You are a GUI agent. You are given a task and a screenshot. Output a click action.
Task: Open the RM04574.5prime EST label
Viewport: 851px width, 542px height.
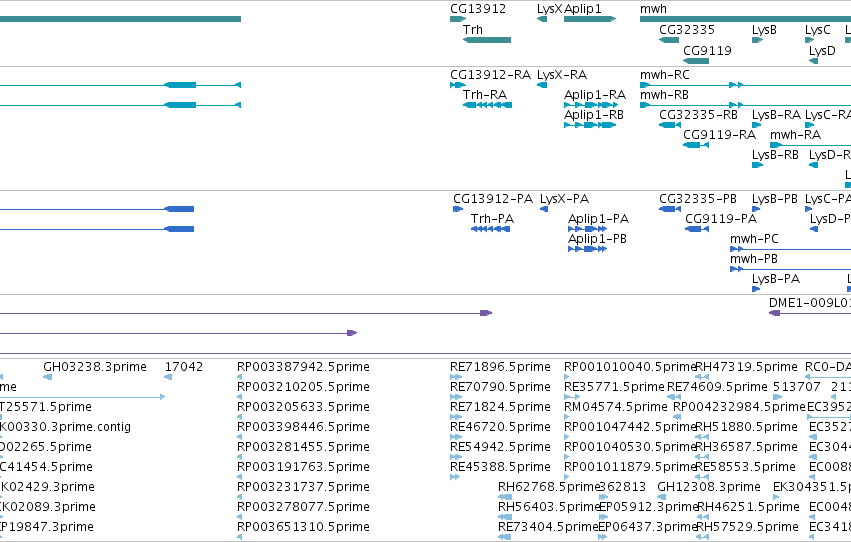pyautogui.click(x=615, y=407)
